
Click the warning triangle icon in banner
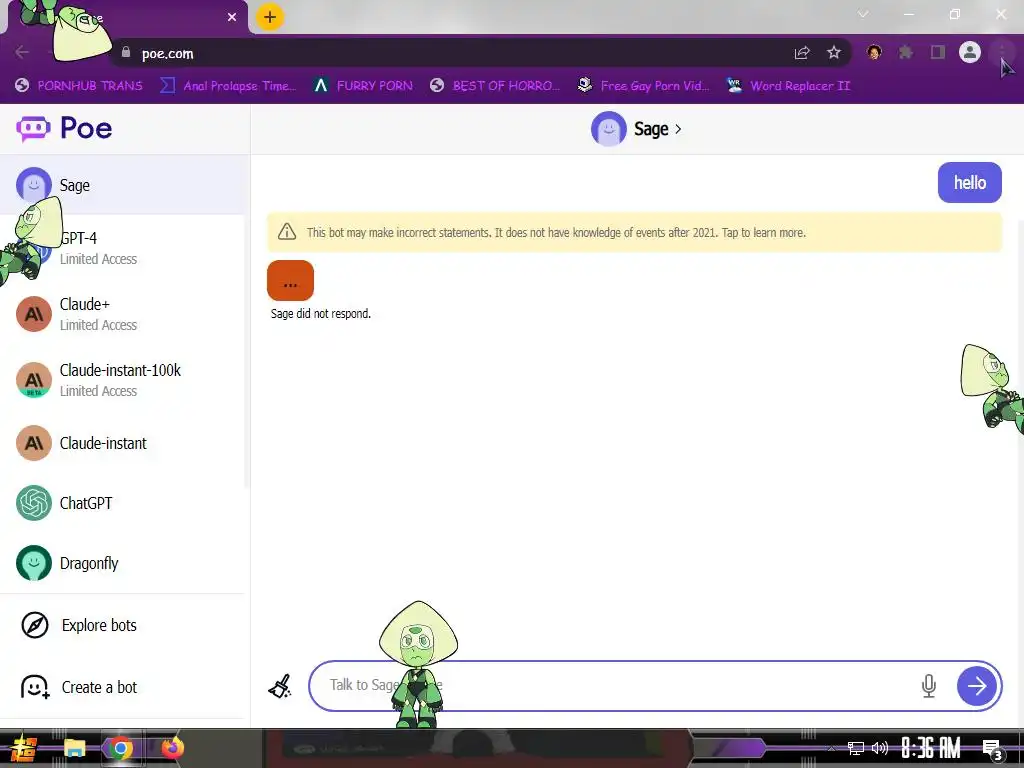click(287, 232)
